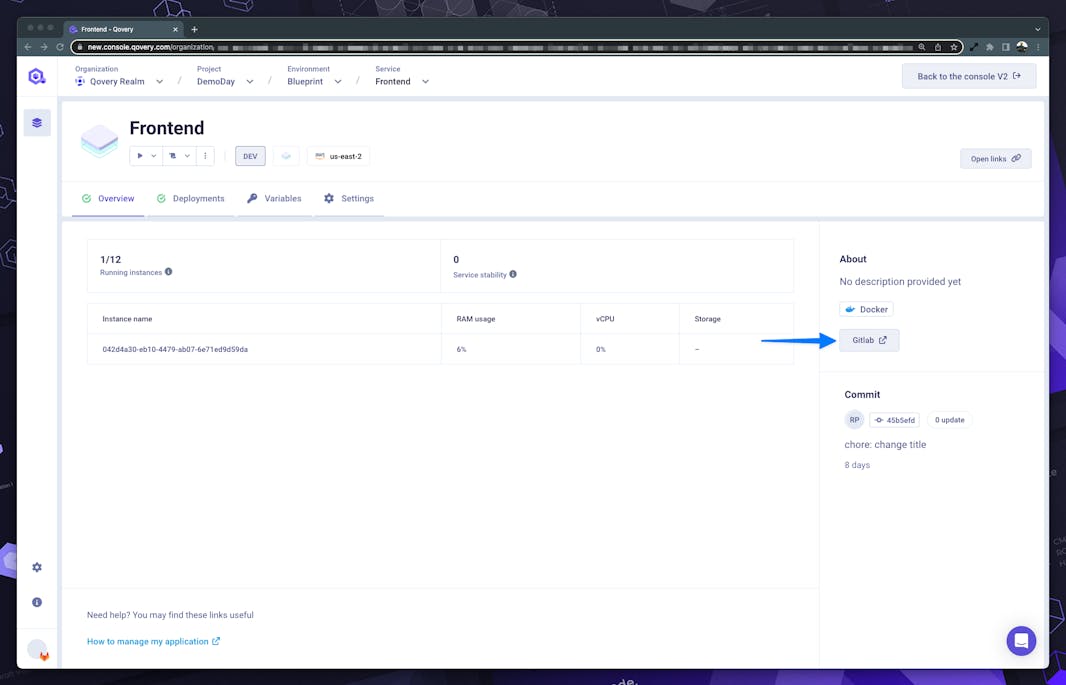Image resolution: width=1066 pixels, height=685 pixels.
Task: Click the Running instances info icon
Action: (x=169, y=272)
